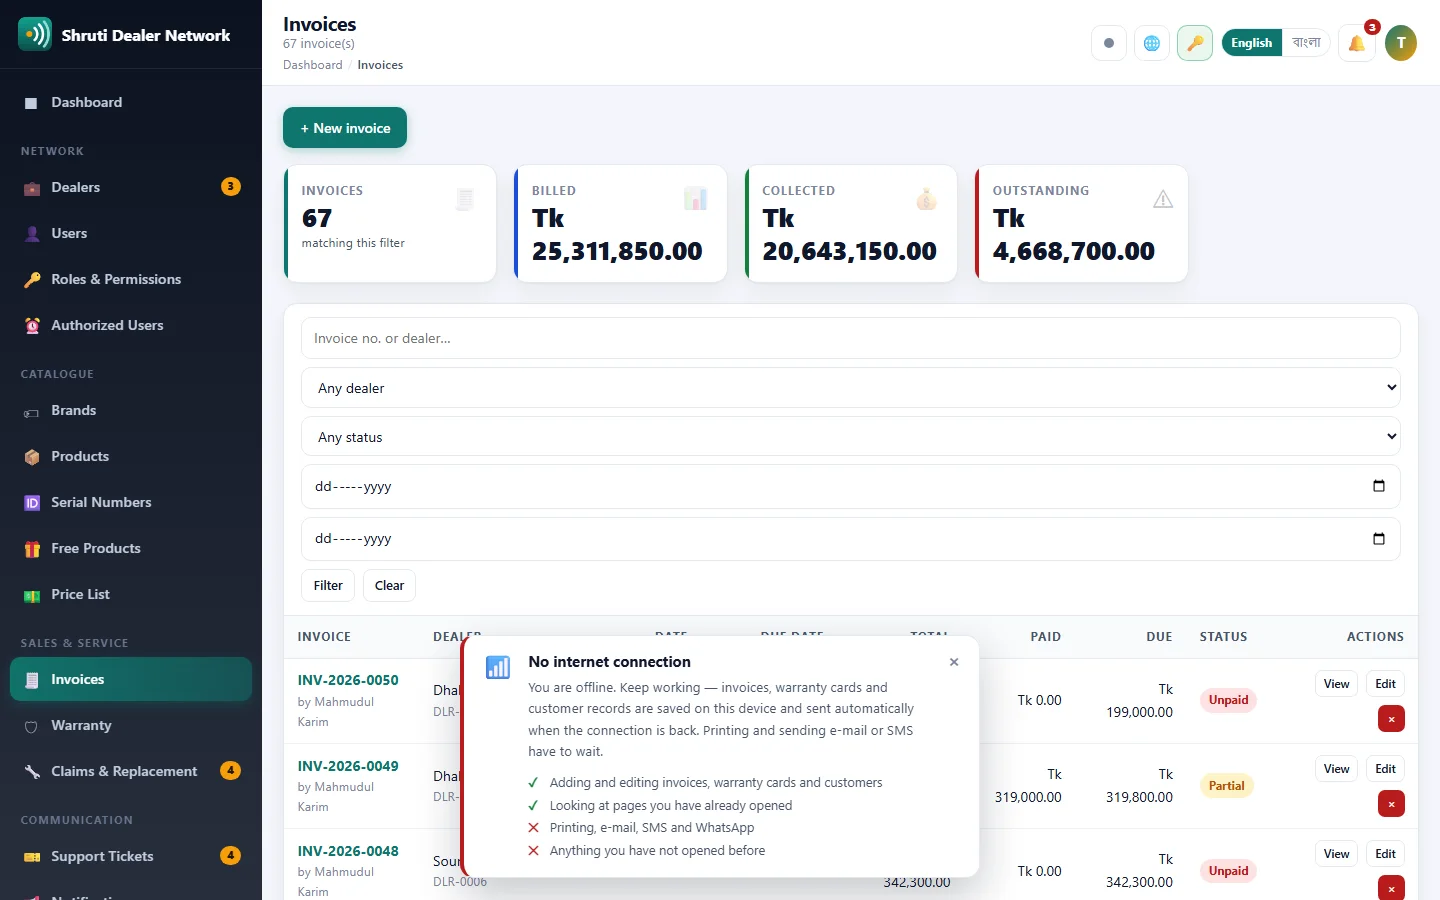The height and width of the screenshot is (900, 1440).
Task: Clear the filters
Action: pyautogui.click(x=389, y=585)
